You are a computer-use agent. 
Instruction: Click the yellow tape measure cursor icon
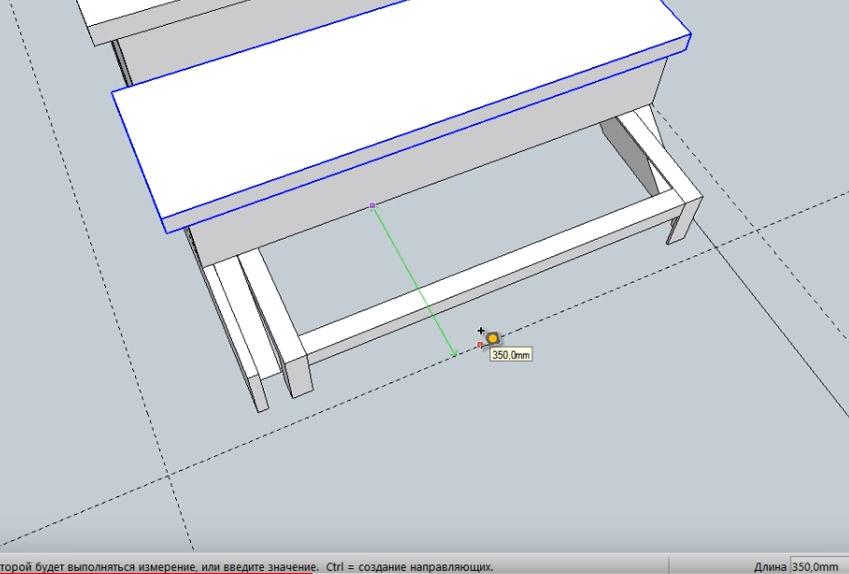(x=493, y=339)
